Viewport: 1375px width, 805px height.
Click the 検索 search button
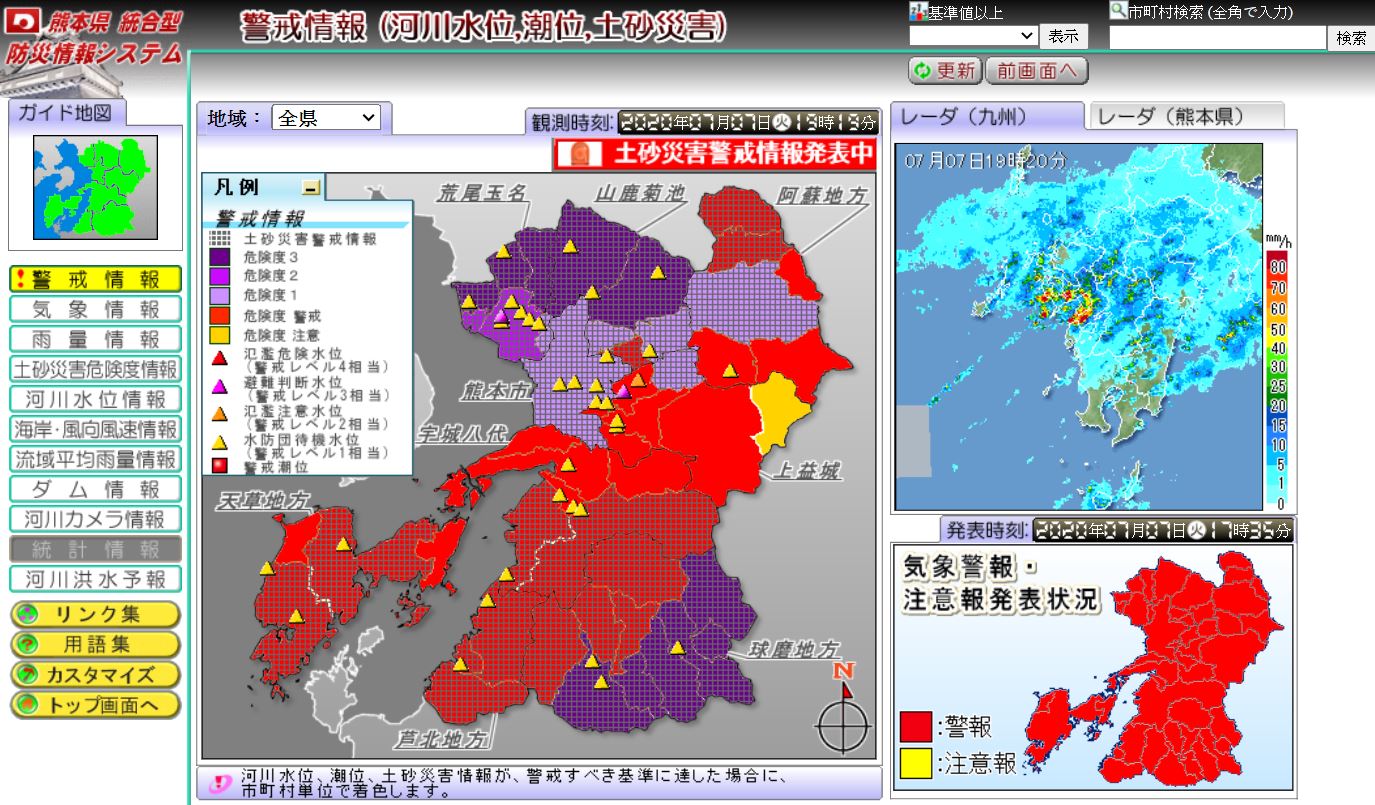tap(1351, 37)
